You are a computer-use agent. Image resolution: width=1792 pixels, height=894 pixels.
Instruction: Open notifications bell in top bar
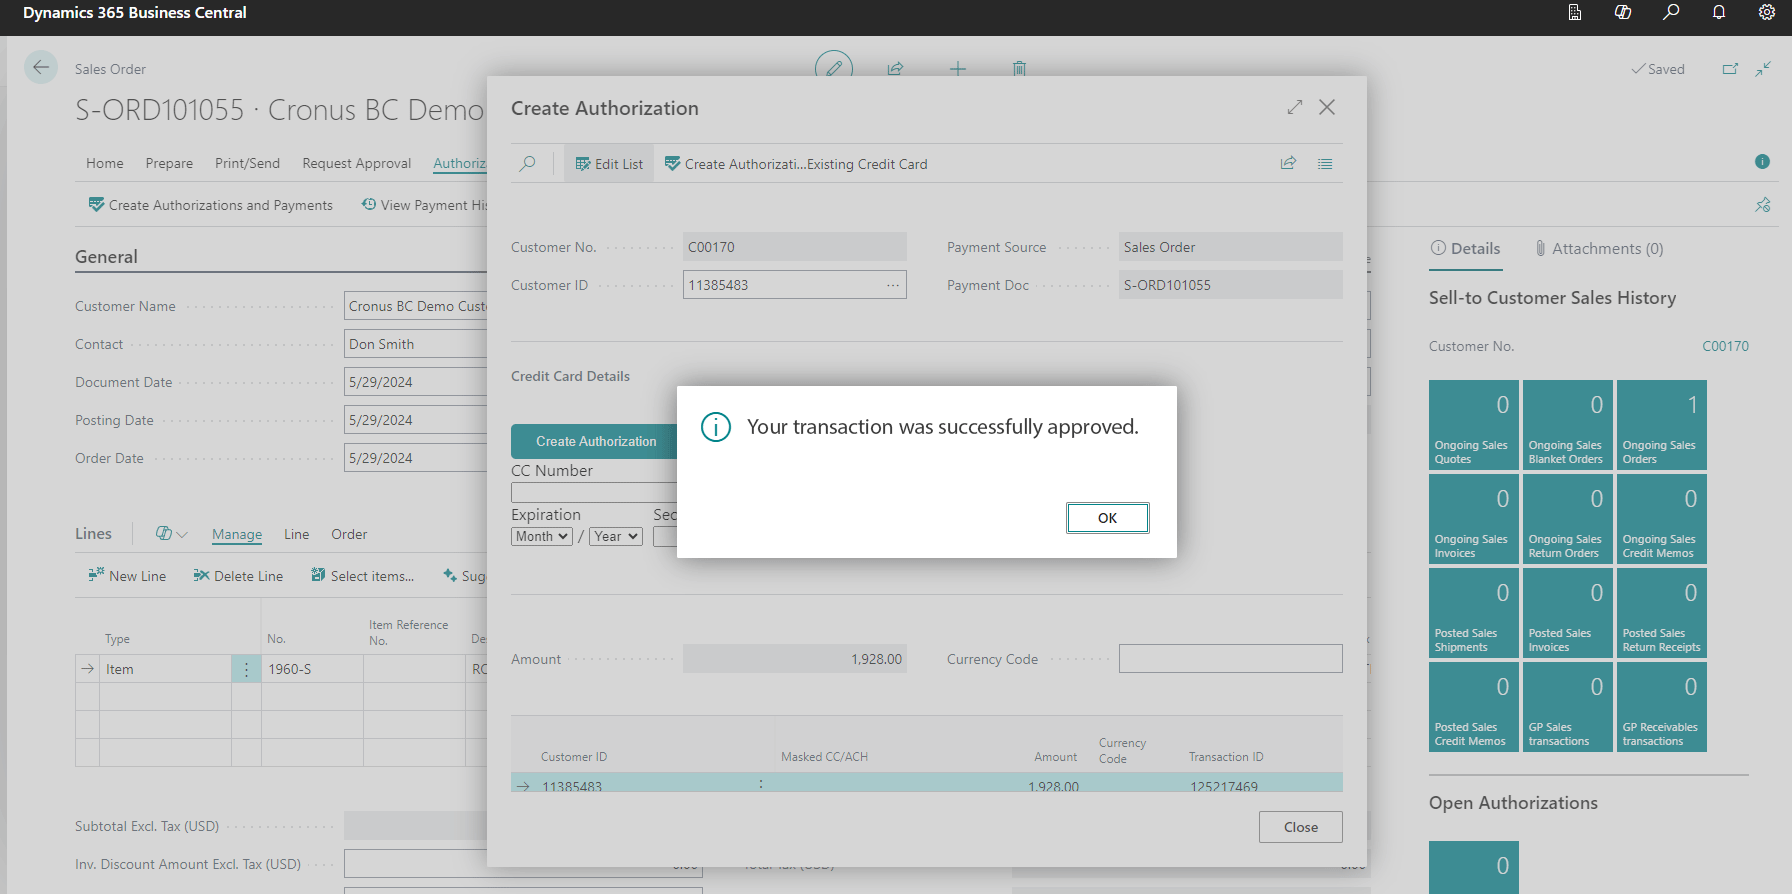(1719, 13)
